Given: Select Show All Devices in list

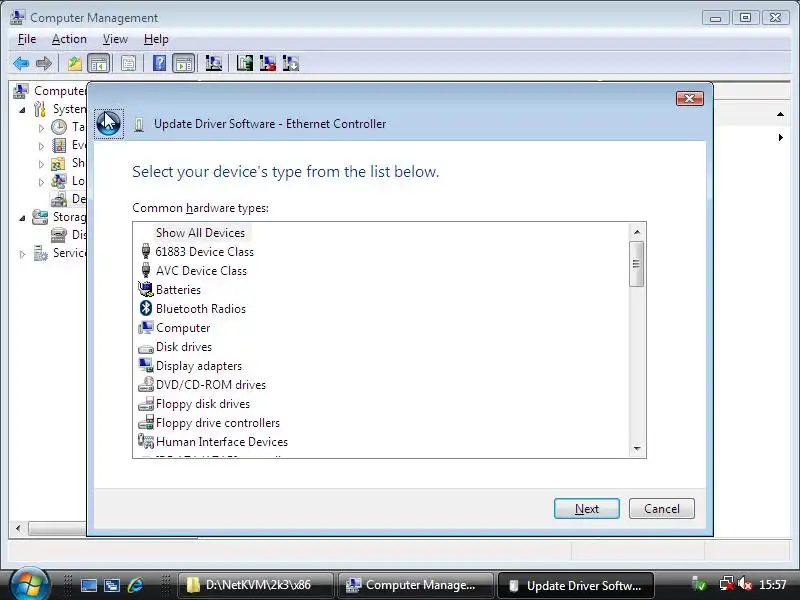Looking at the screenshot, I should pyautogui.click(x=200, y=233).
